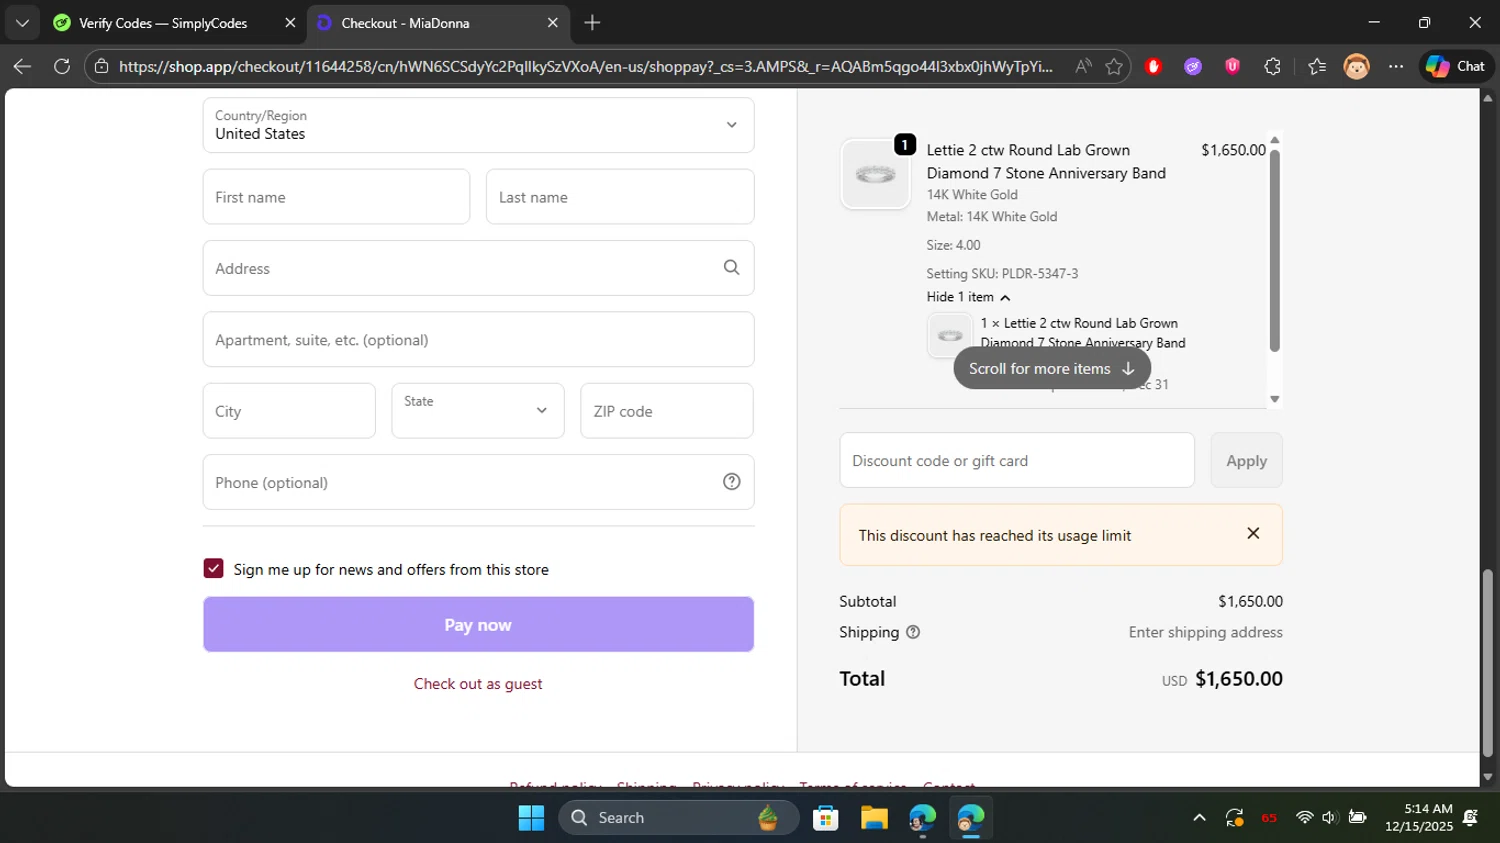This screenshot has height=843, width=1500.
Task: Open the notifications bell icon
Action: tap(1471, 818)
